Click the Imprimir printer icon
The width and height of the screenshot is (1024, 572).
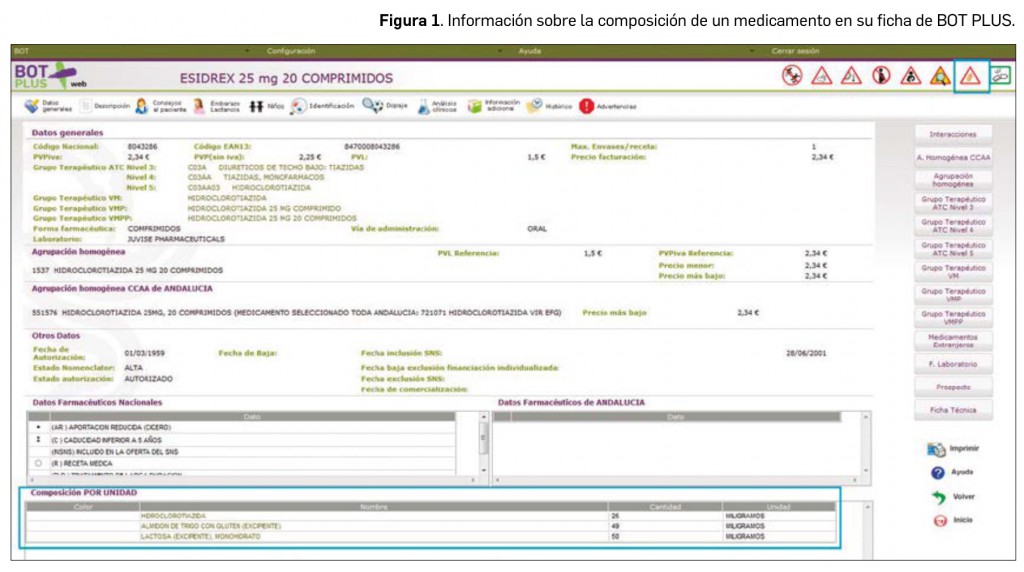(x=937, y=450)
